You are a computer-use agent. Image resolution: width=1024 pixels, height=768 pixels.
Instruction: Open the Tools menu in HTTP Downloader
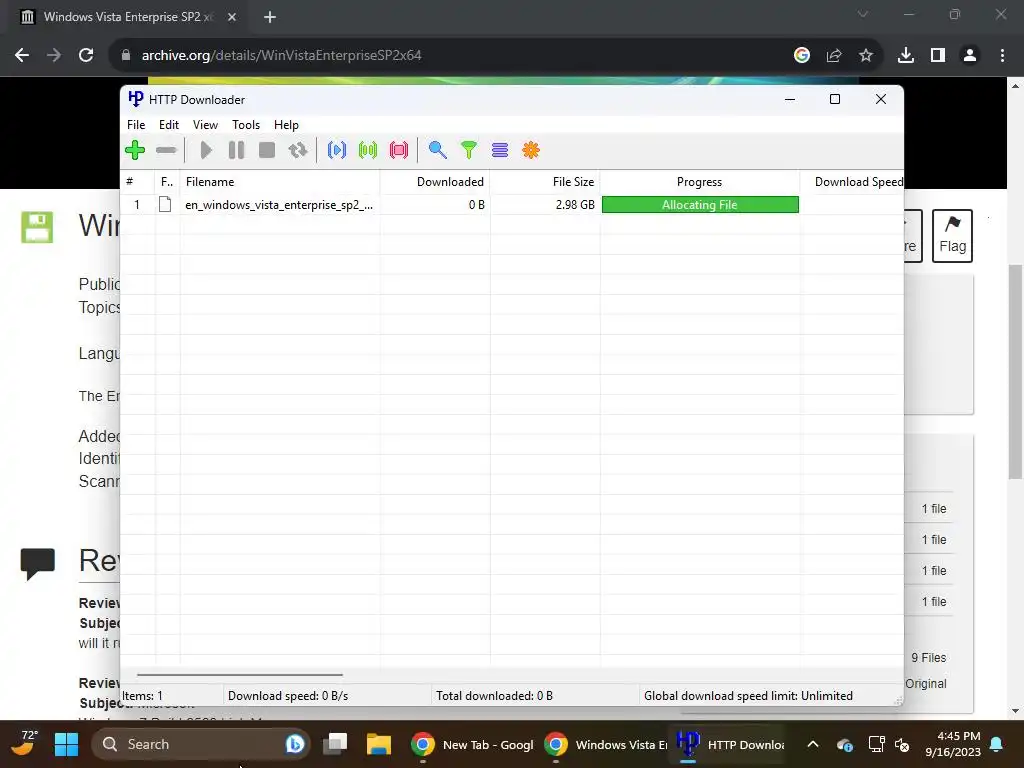point(246,125)
